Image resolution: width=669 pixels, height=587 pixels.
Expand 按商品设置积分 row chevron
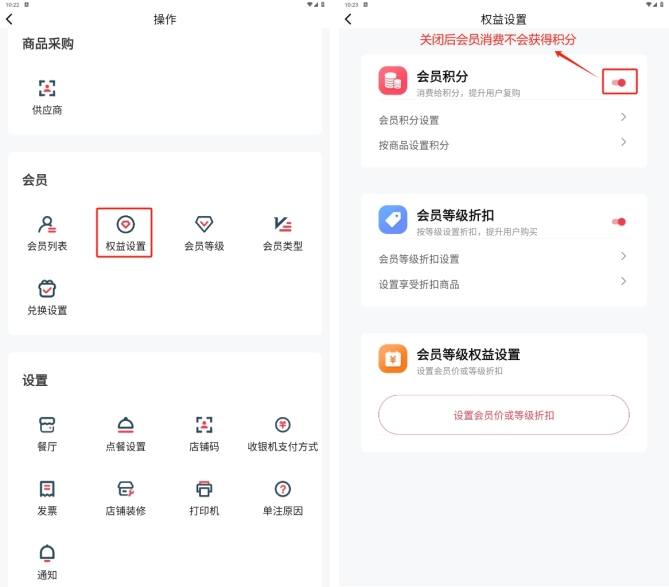(x=623, y=143)
